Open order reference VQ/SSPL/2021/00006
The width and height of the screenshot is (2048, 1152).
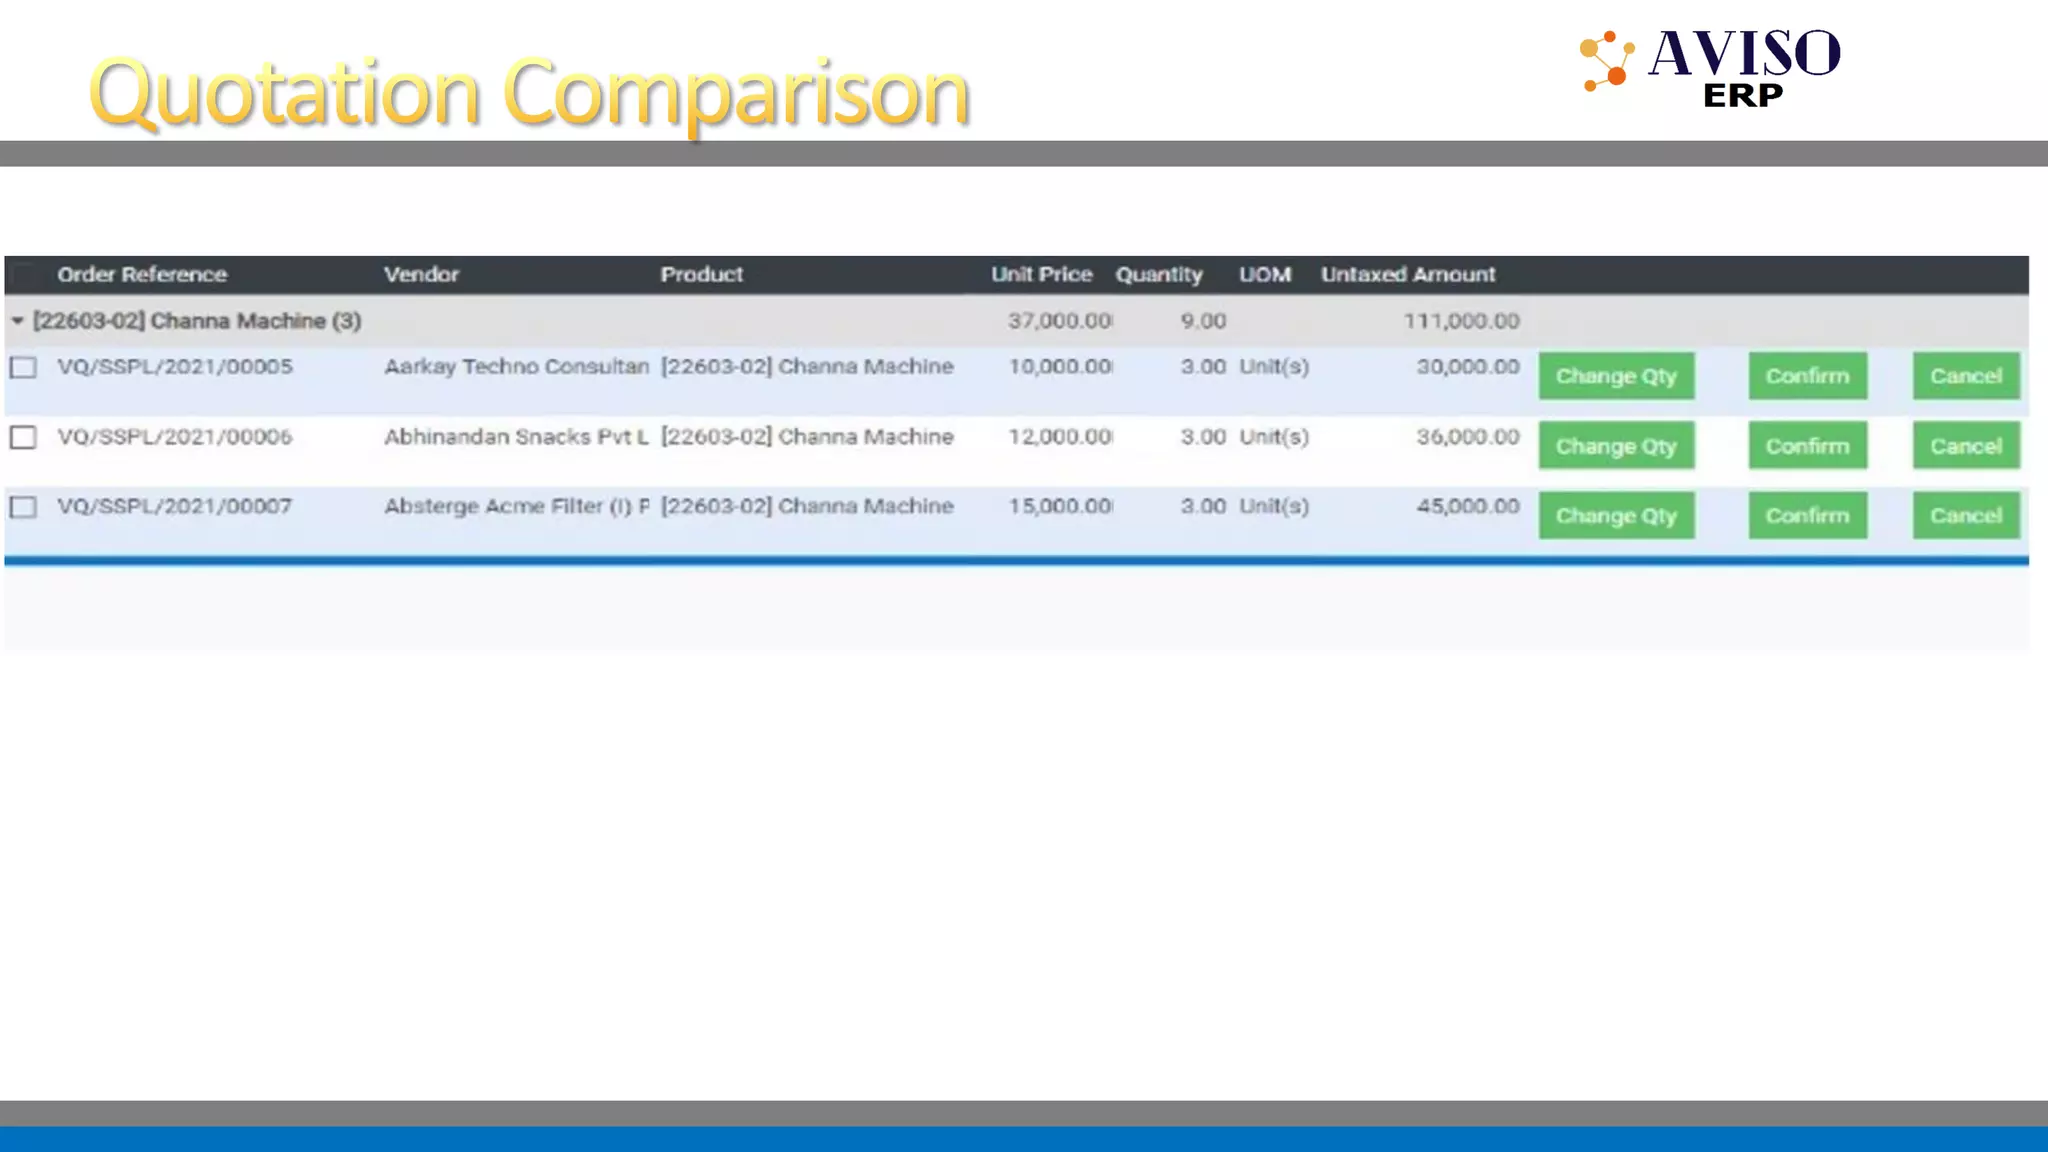175,437
